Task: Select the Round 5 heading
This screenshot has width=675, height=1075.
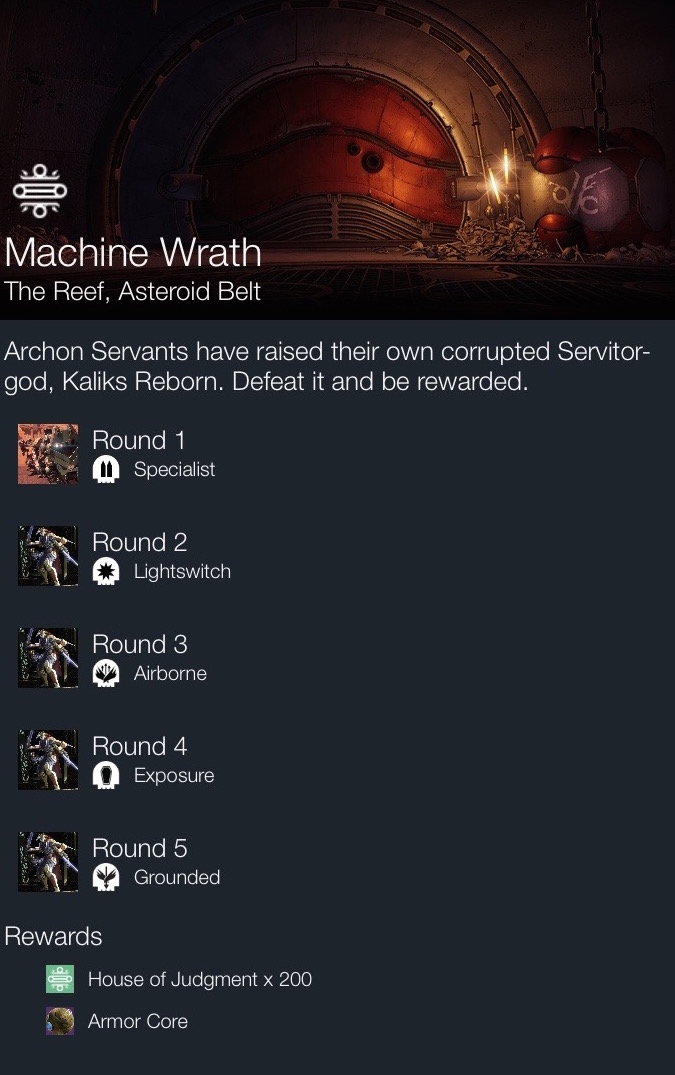Action: (x=140, y=848)
